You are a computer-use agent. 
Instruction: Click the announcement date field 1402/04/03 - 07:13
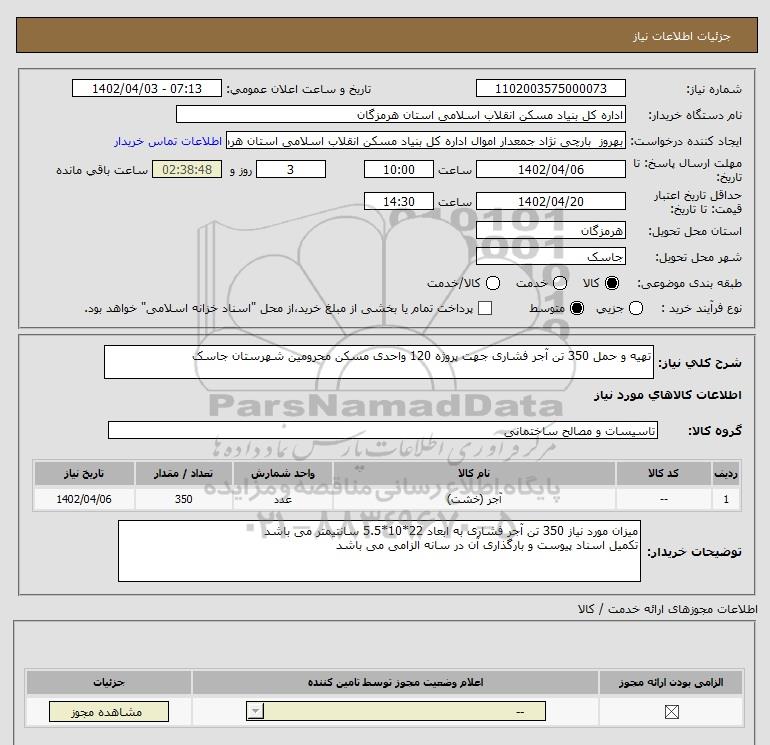147,88
